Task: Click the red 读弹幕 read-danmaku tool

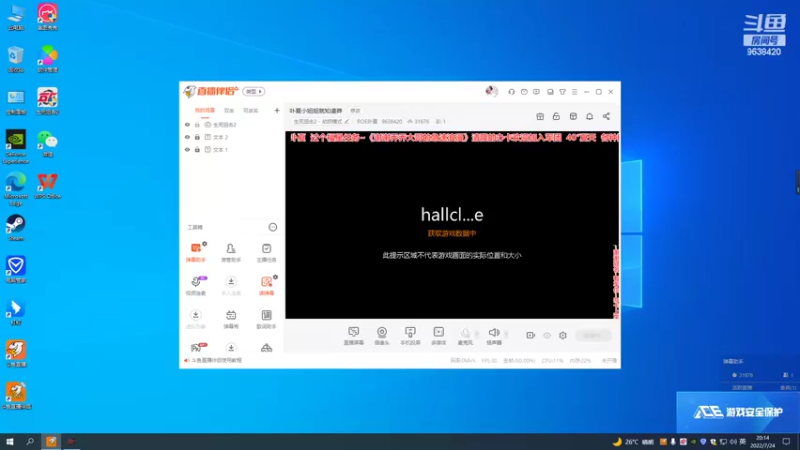Action: 266,286
